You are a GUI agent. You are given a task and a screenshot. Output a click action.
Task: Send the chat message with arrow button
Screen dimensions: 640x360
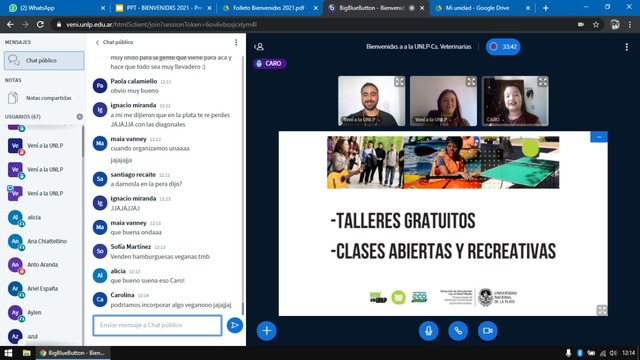[x=235, y=325]
